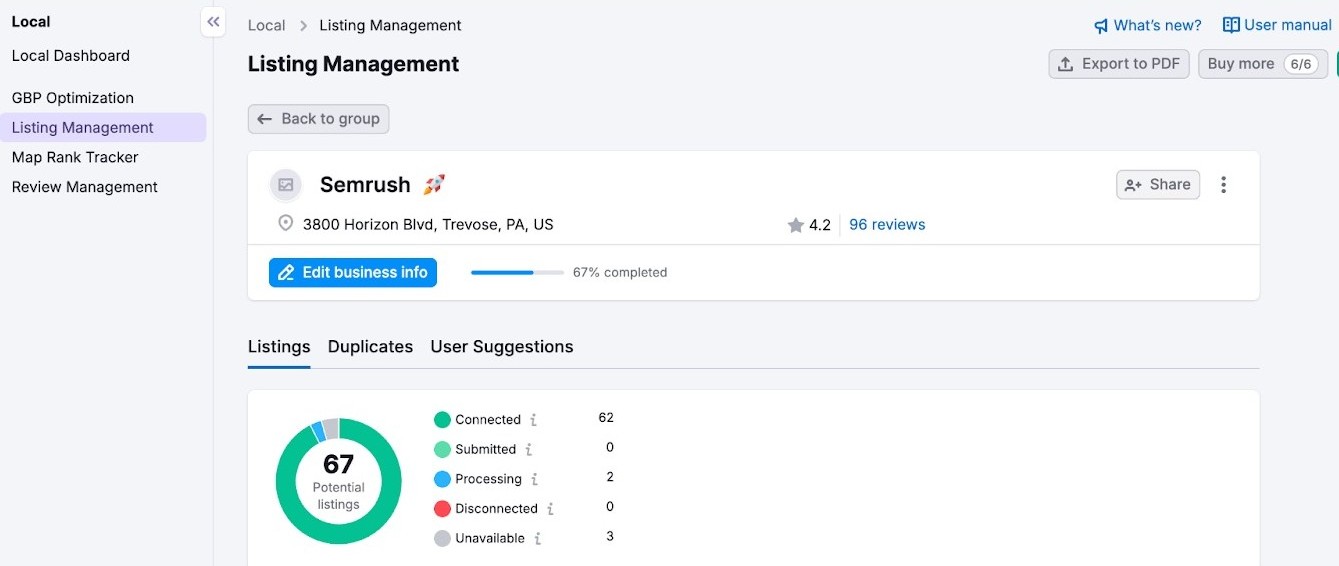Click the Unavailable count 3

610,537
